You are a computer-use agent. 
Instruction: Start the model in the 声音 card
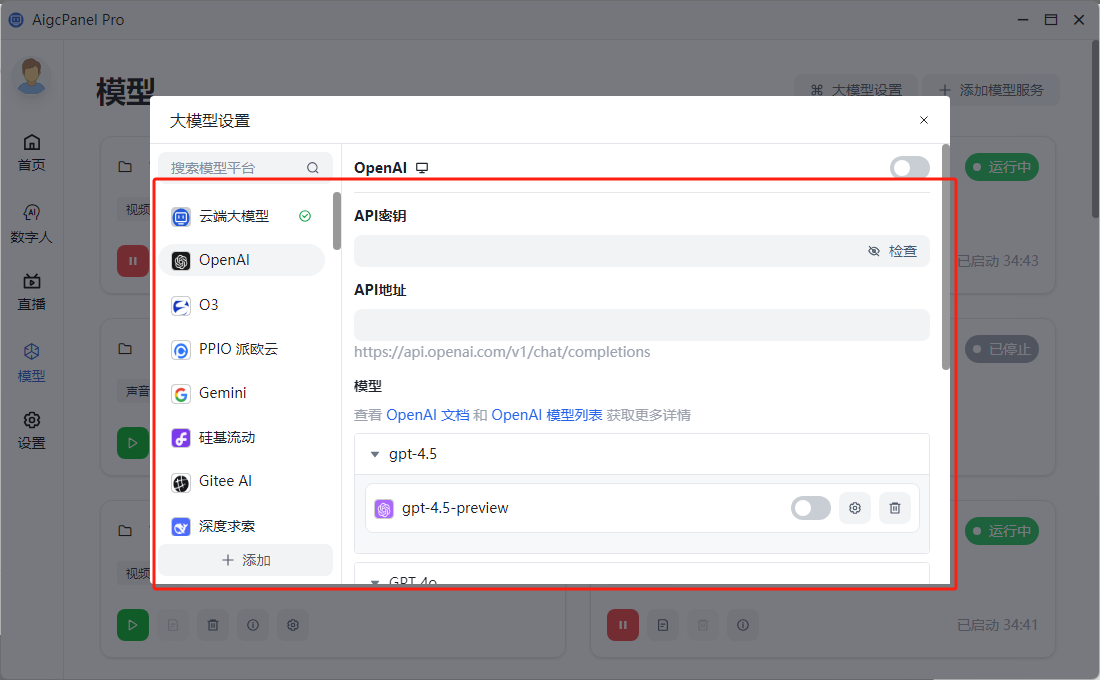coord(133,443)
